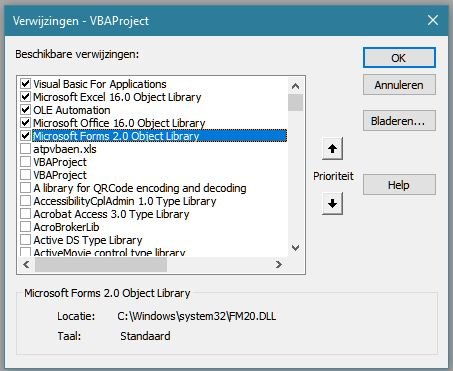Check AccessibilityCplAdmin 1.0 Type Library checkbox
Screen dimensions: 453x371
(x=25, y=201)
